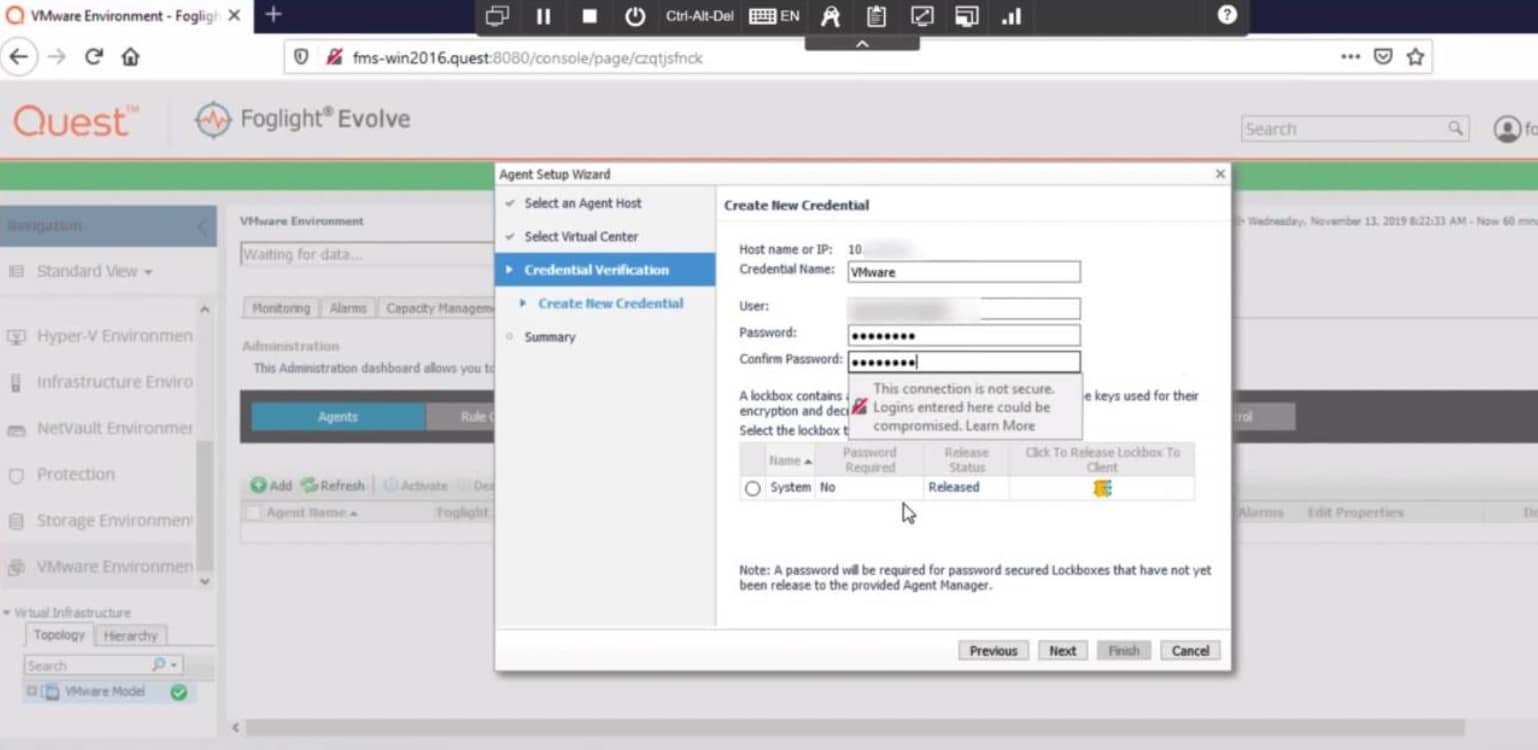Click the insecure connection lock icon in address bar
The height and width of the screenshot is (750, 1538).
pos(335,58)
